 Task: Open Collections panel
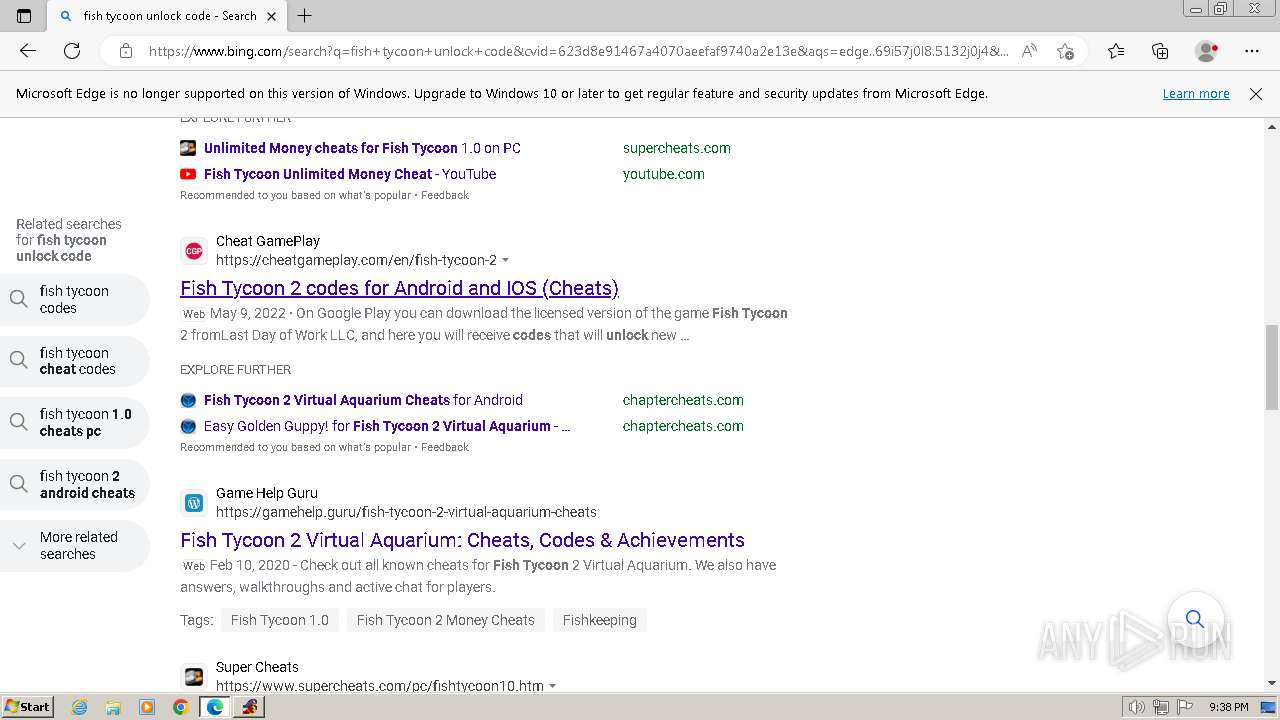point(1160,51)
